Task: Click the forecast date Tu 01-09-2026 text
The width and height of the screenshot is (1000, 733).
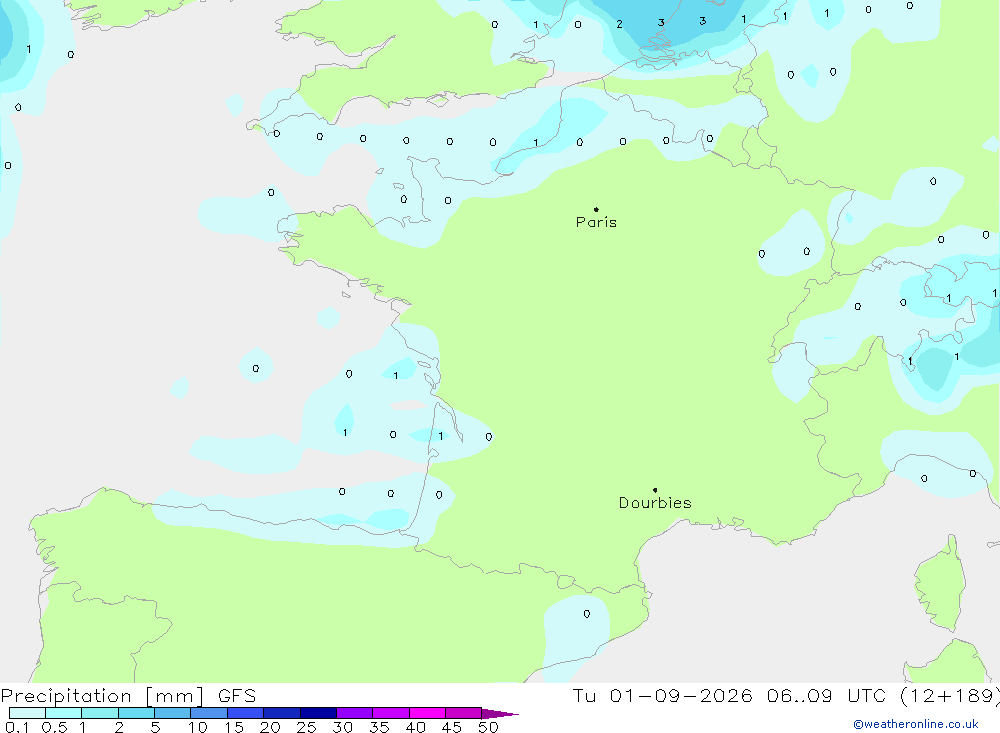Action: click(x=662, y=695)
